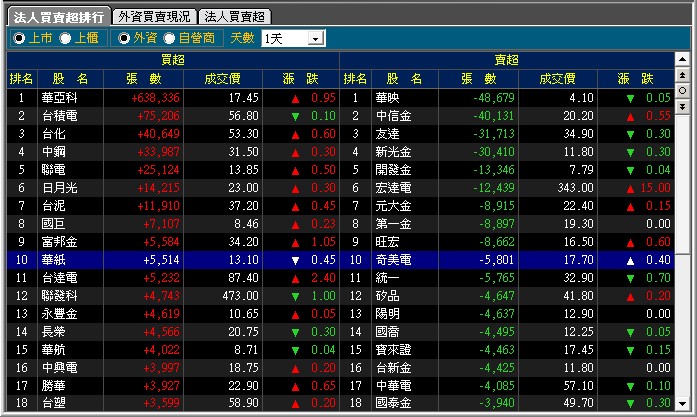This screenshot has height=417, width=697.
Task: Select 元大金 stock name
Action: click(393, 206)
